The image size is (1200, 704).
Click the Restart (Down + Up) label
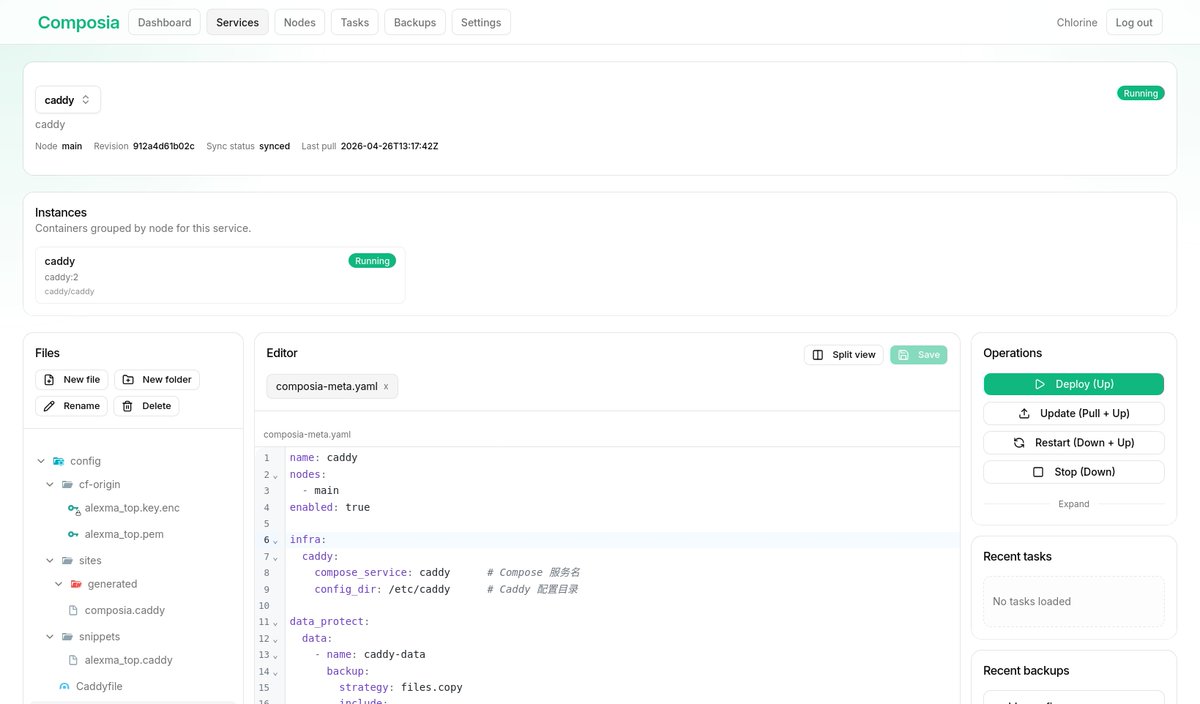tap(1084, 442)
